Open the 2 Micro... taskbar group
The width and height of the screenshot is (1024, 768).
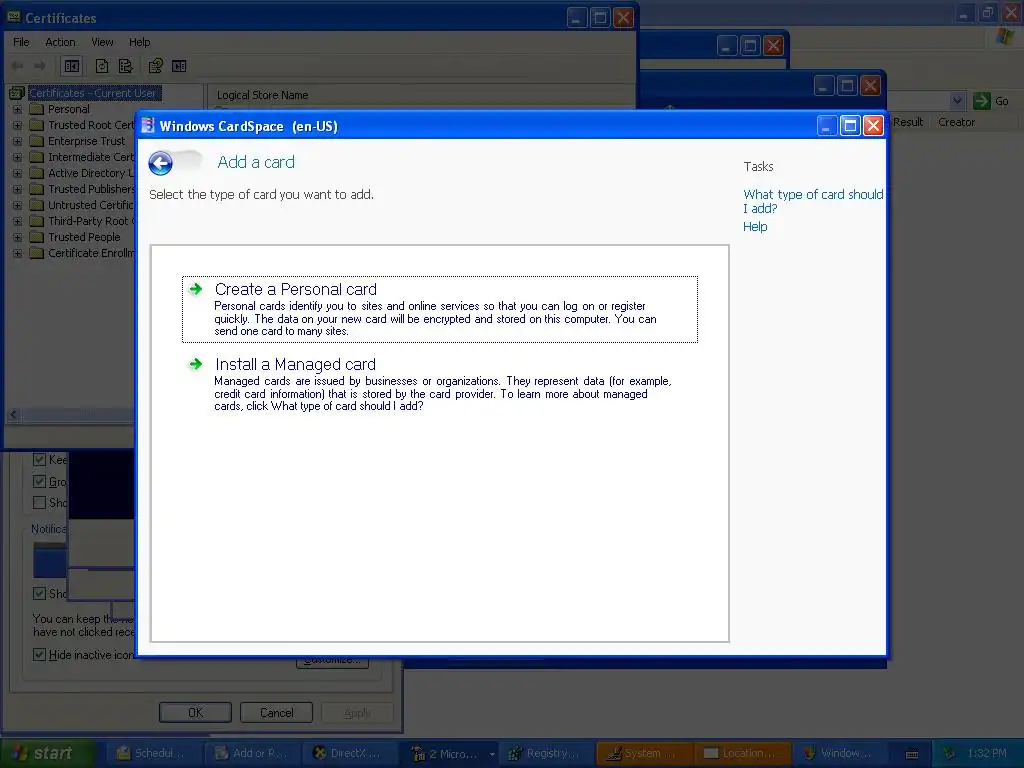click(449, 754)
